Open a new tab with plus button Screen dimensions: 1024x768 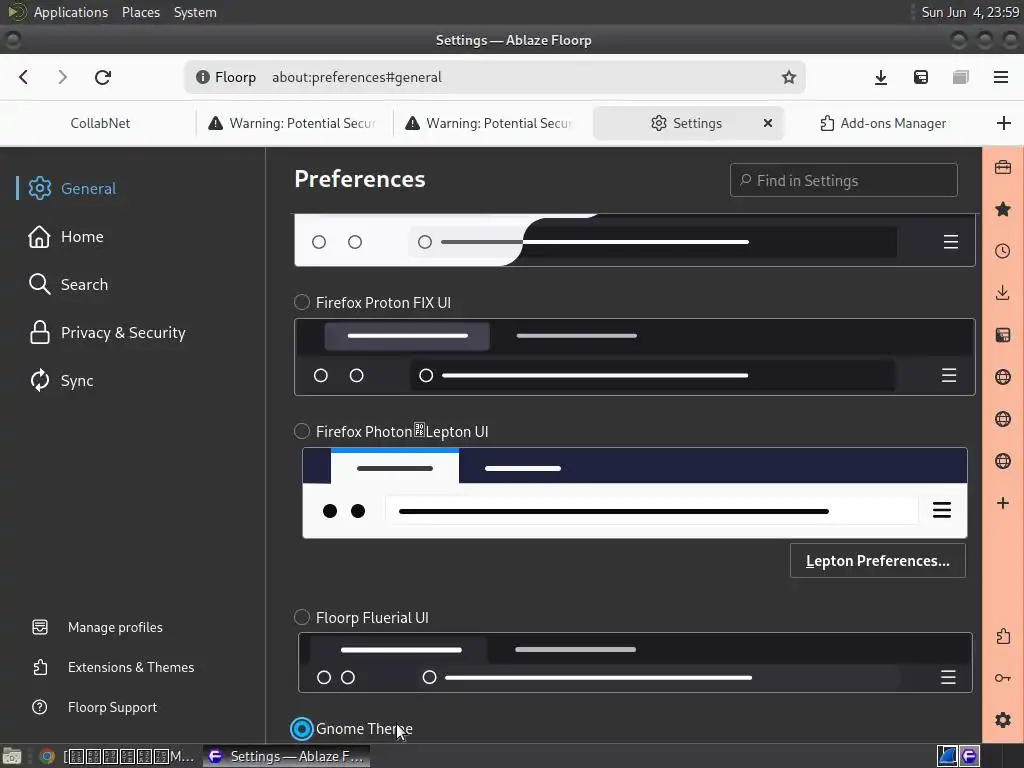click(x=1004, y=123)
